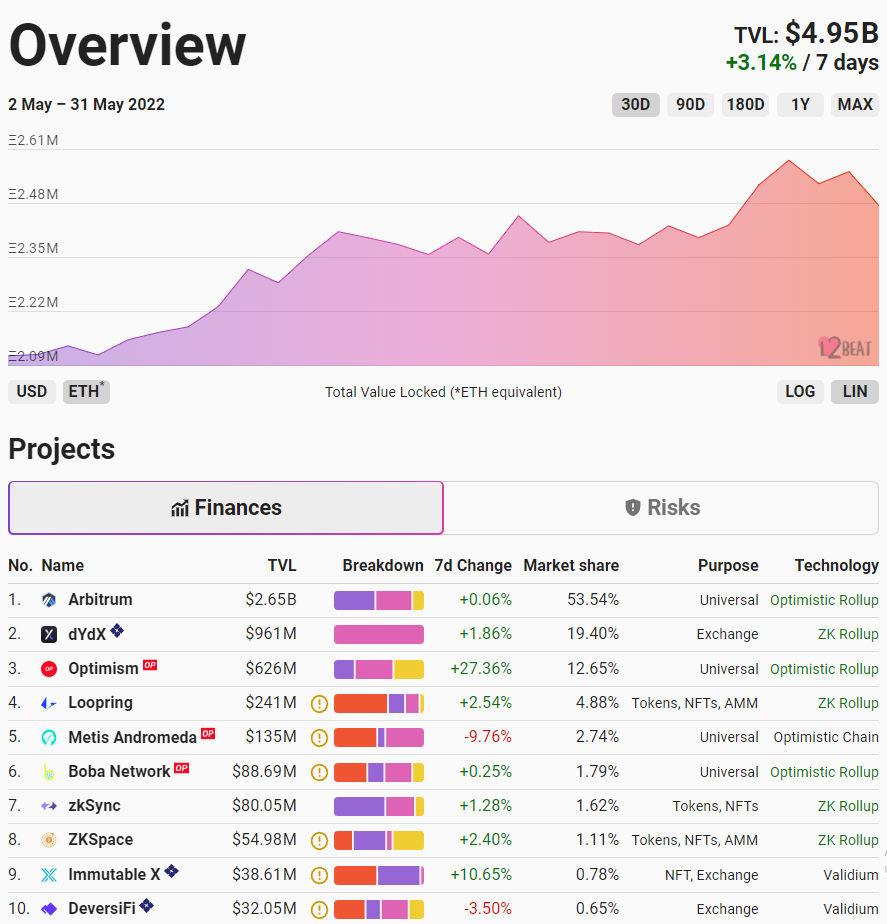This screenshot has width=887, height=924.
Task: Click the Metis Andromeda logo icon
Action: 49,737
